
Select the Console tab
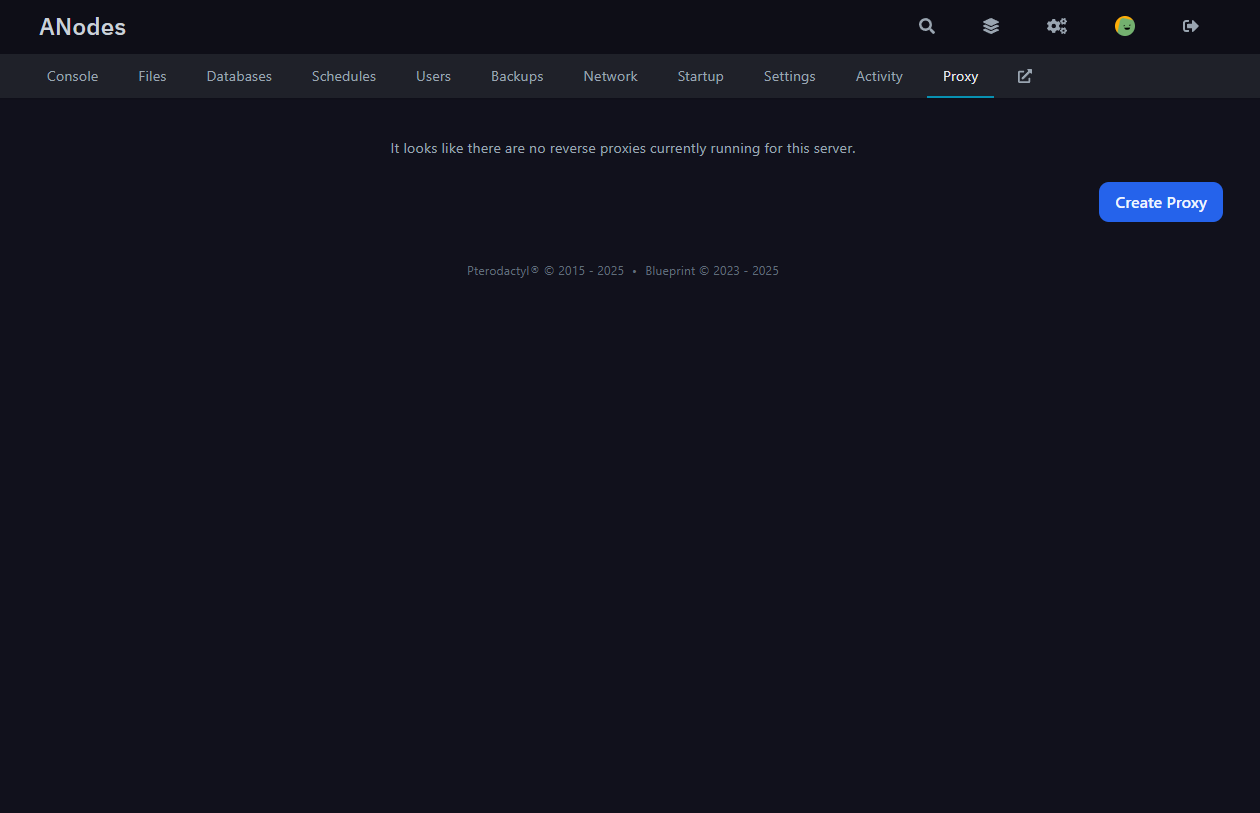72,75
